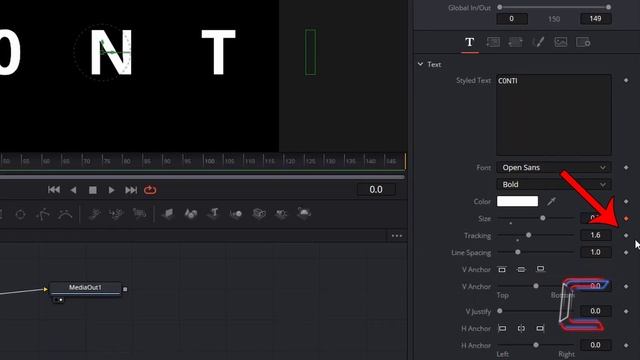Add a Renderer 3D node

[x=304, y=213]
